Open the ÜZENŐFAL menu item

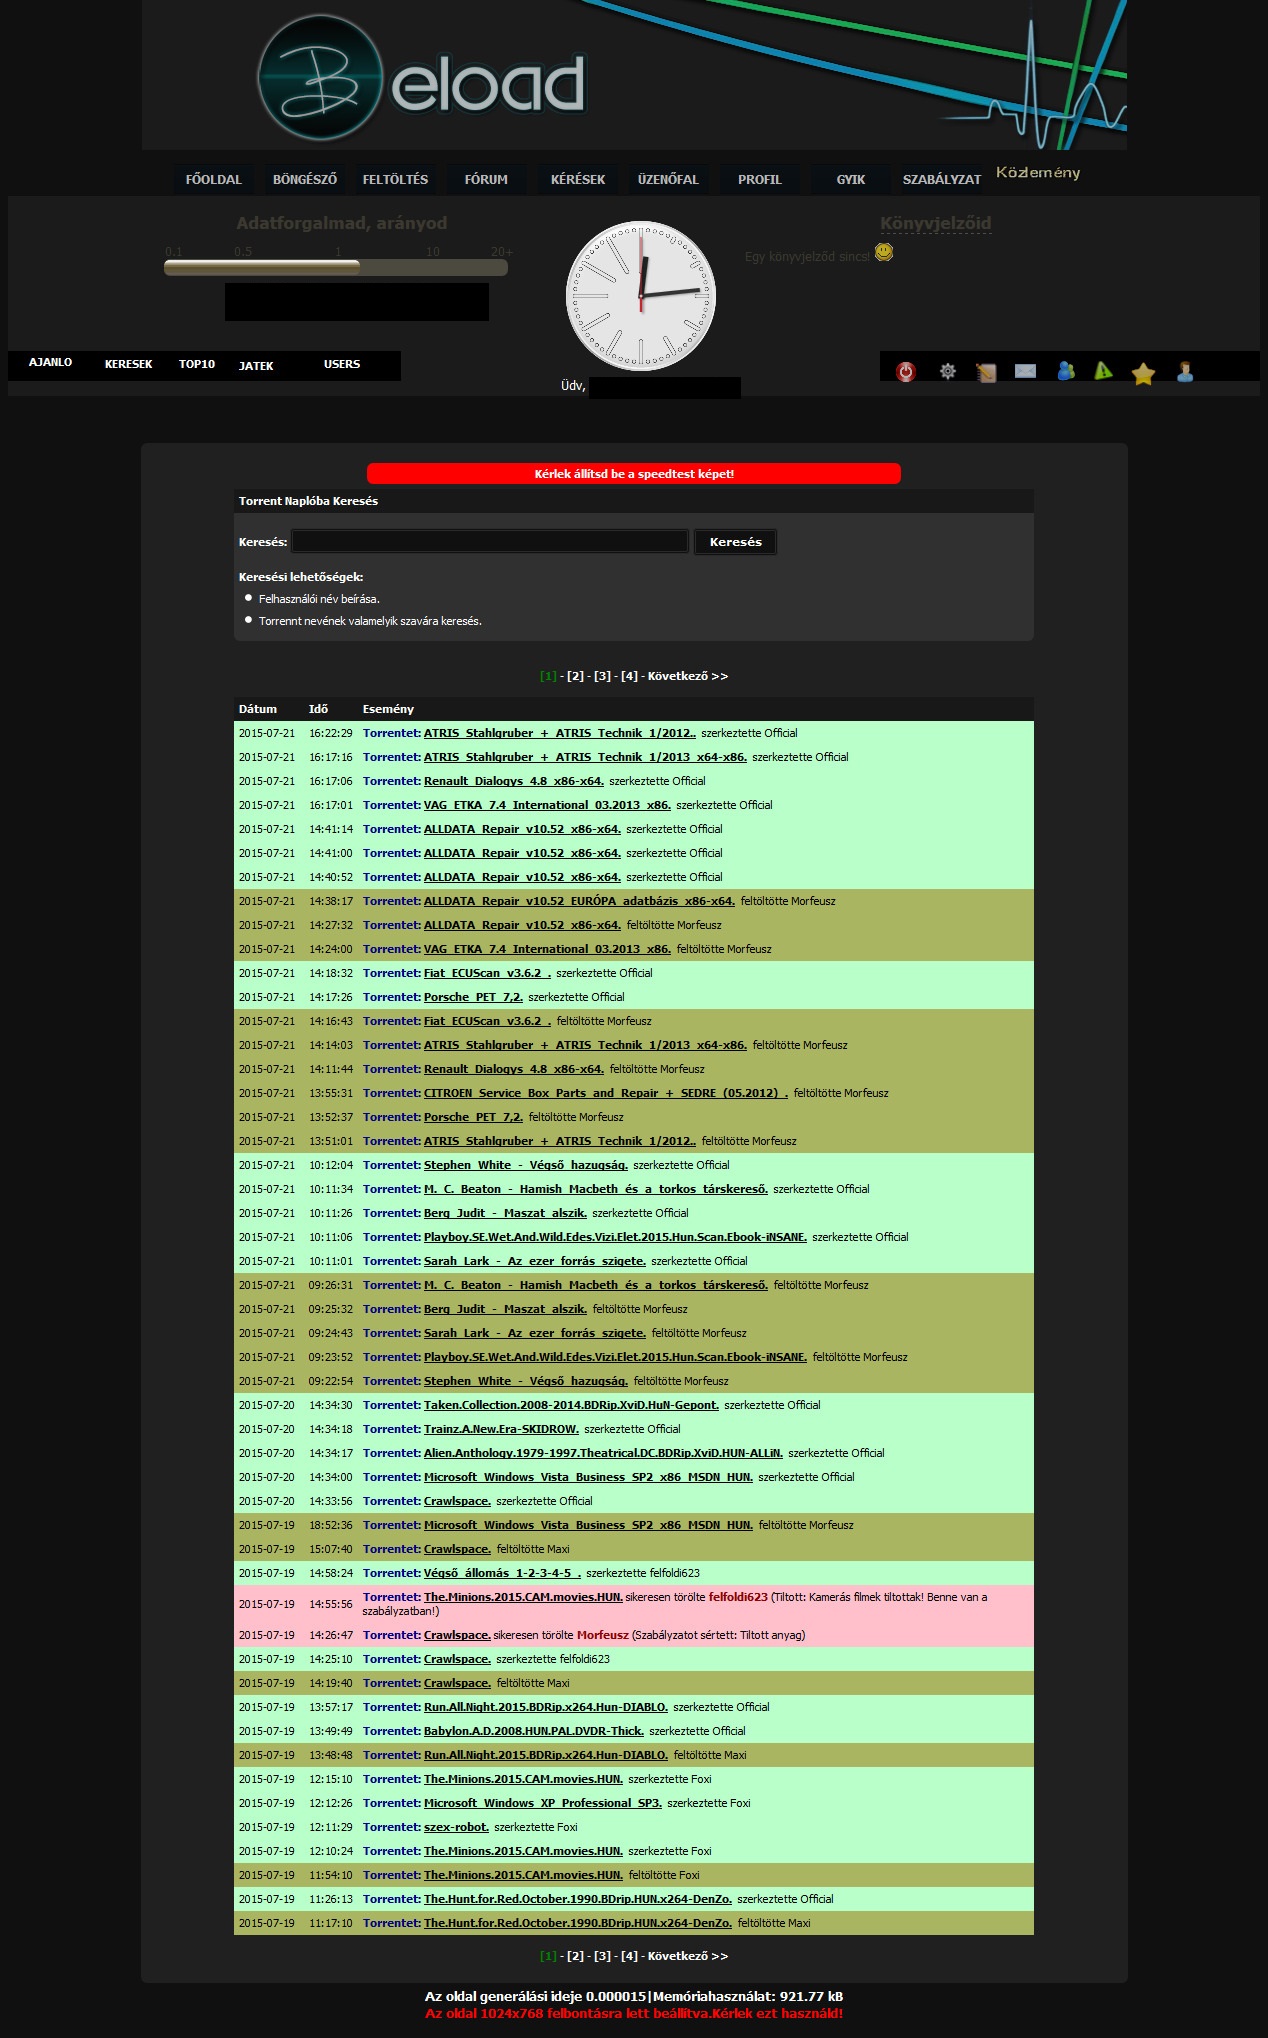click(668, 180)
